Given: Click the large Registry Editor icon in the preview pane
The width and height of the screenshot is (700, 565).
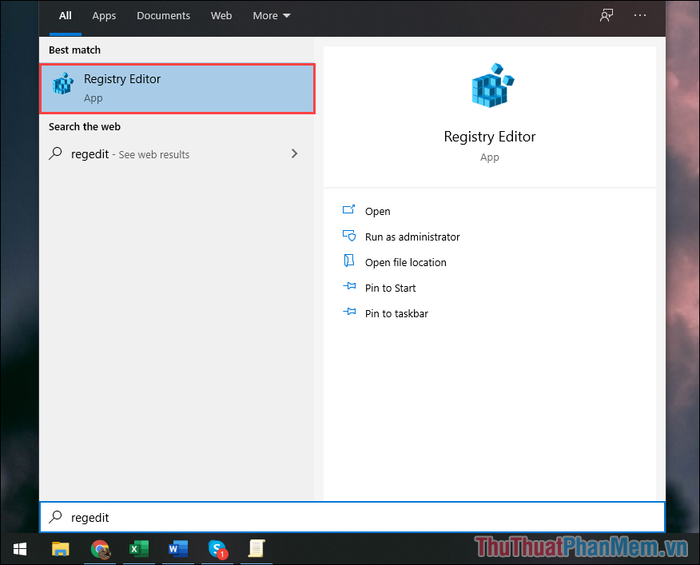Looking at the screenshot, I should click(x=493, y=85).
